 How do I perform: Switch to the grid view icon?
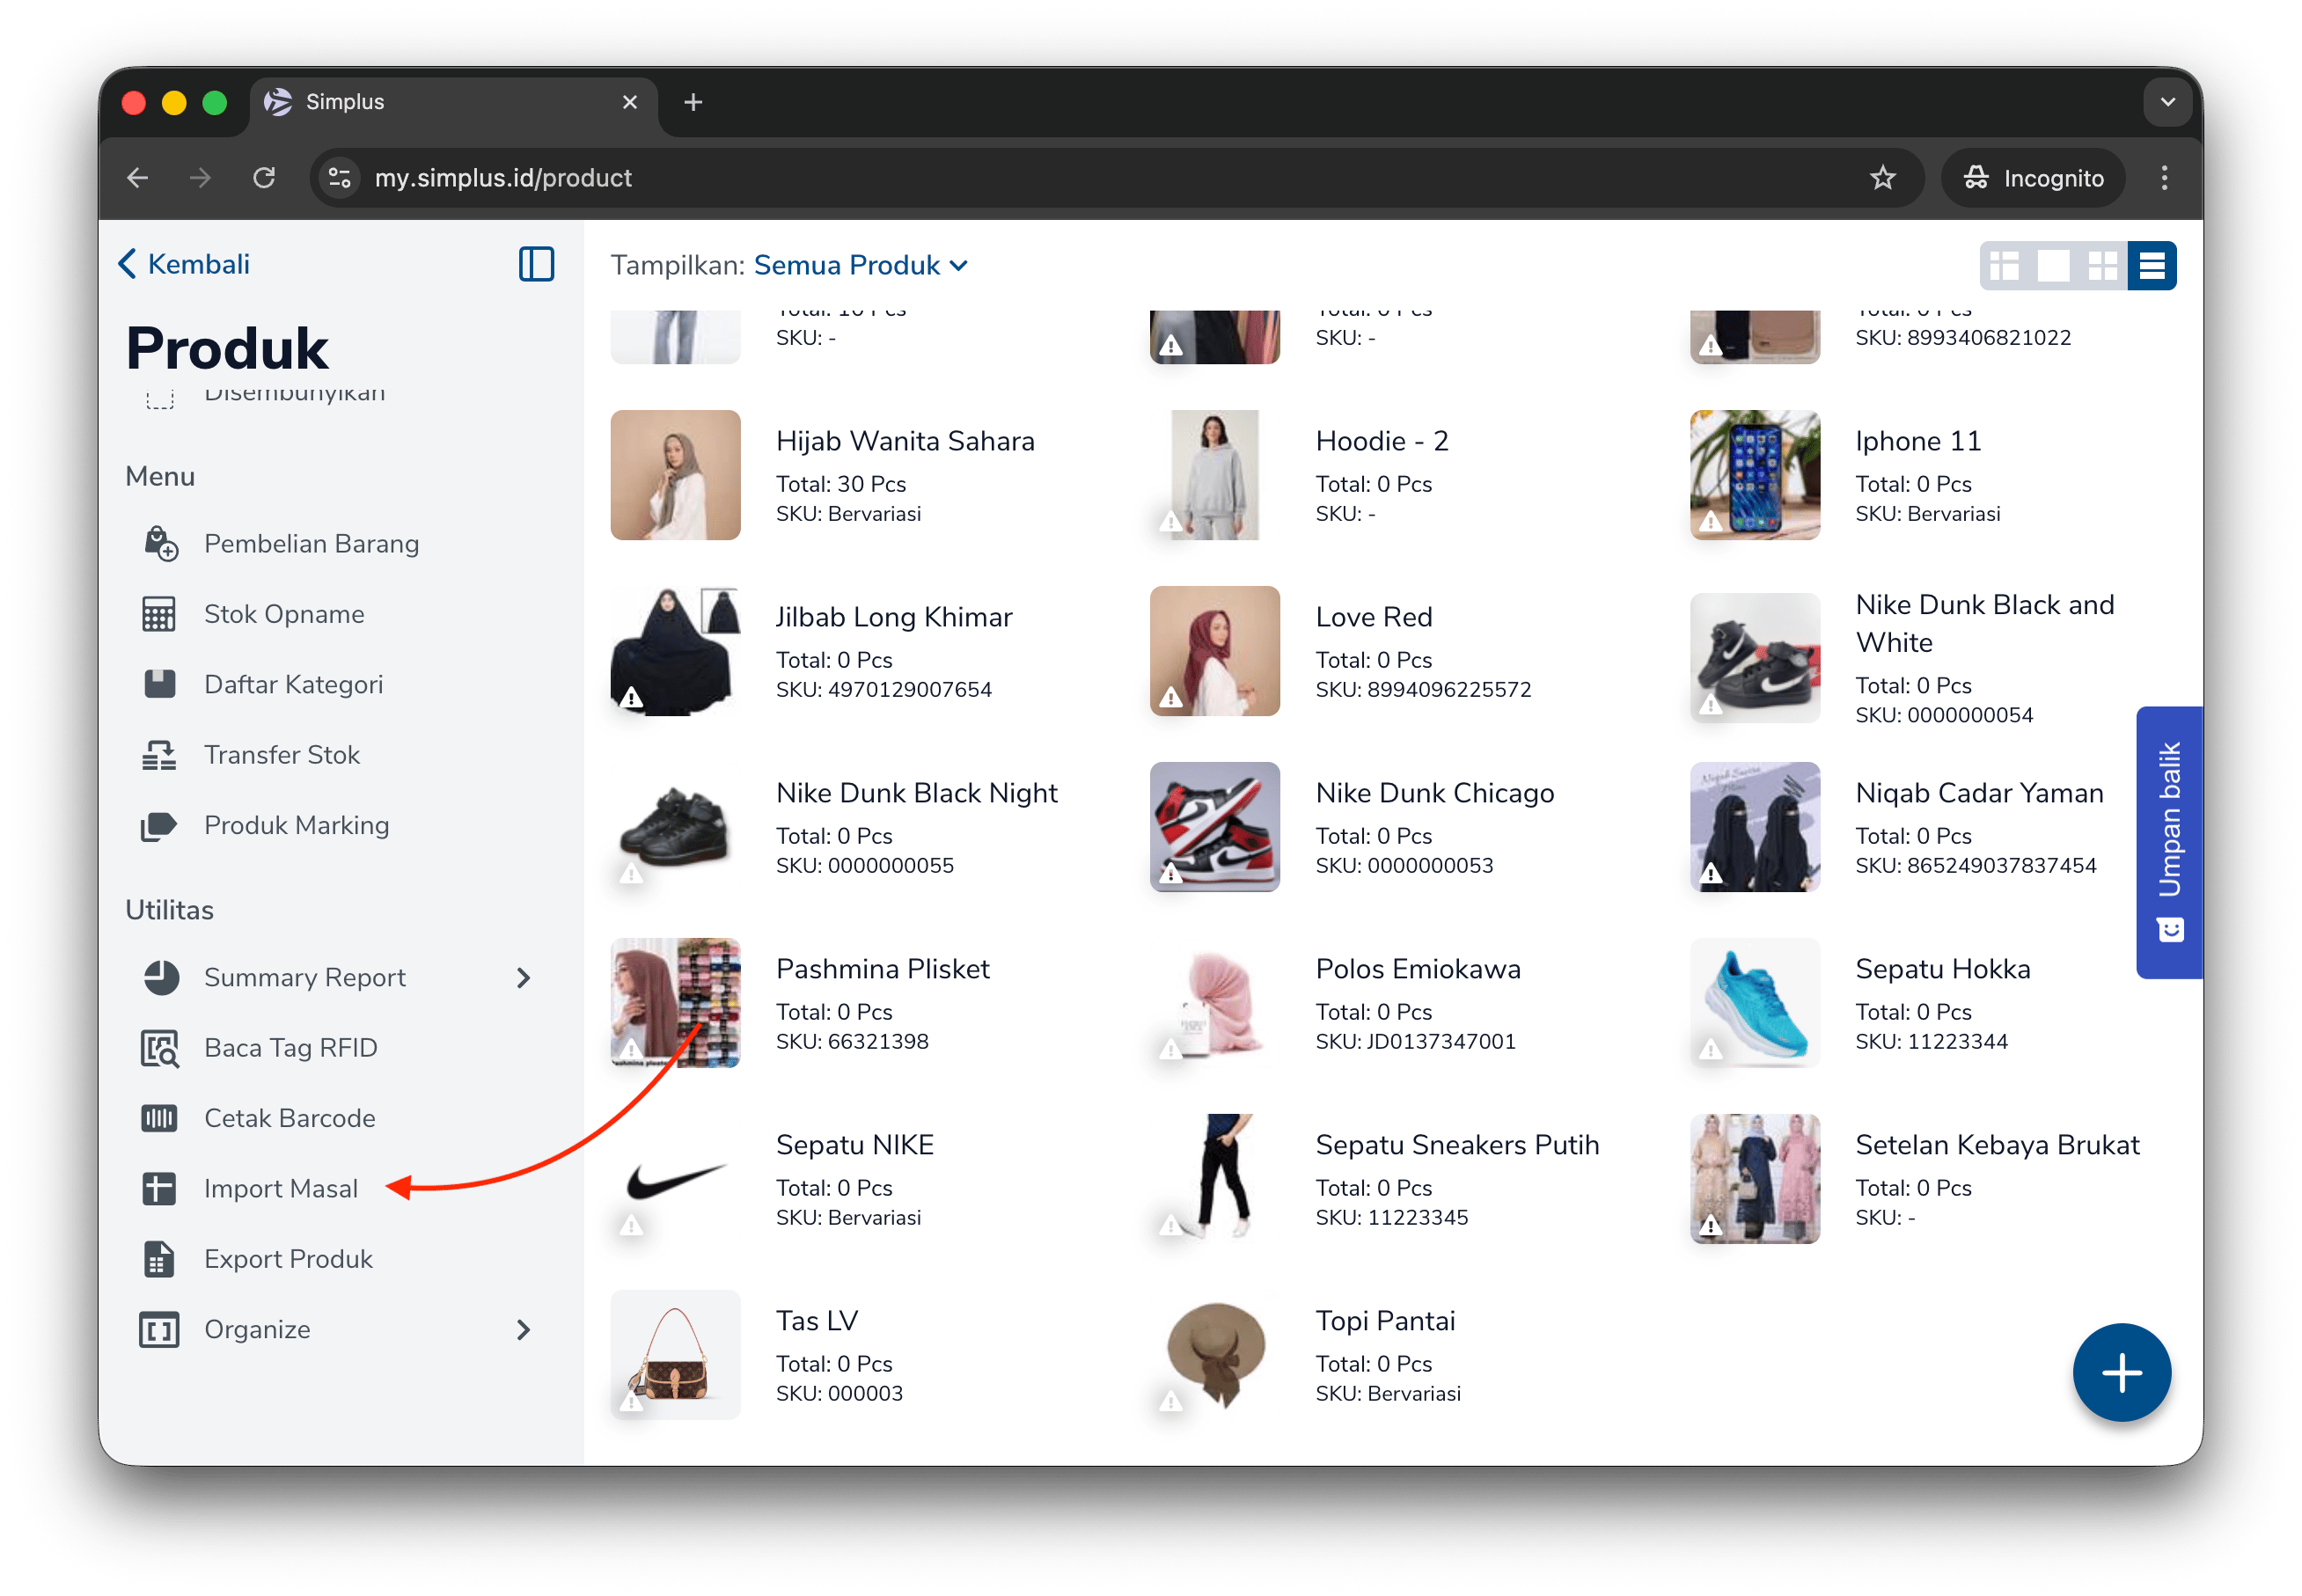[2103, 265]
